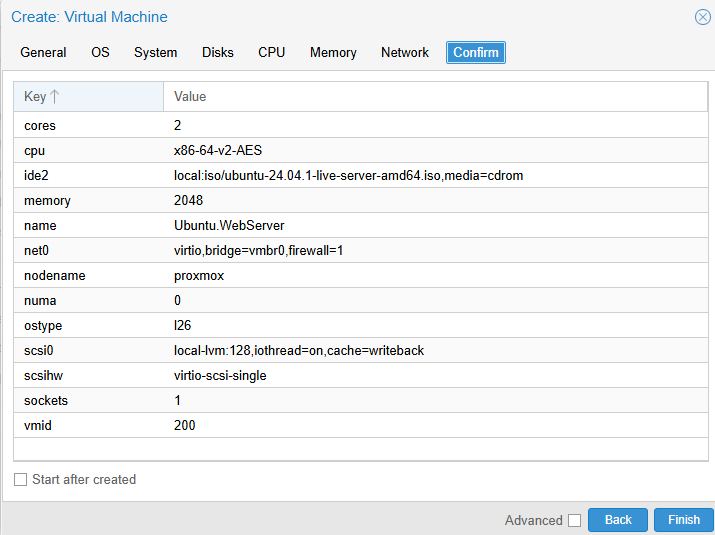The width and height of the screenshot is (715, 535).
Task: Open the CPU tab
Action: point(271,52)
